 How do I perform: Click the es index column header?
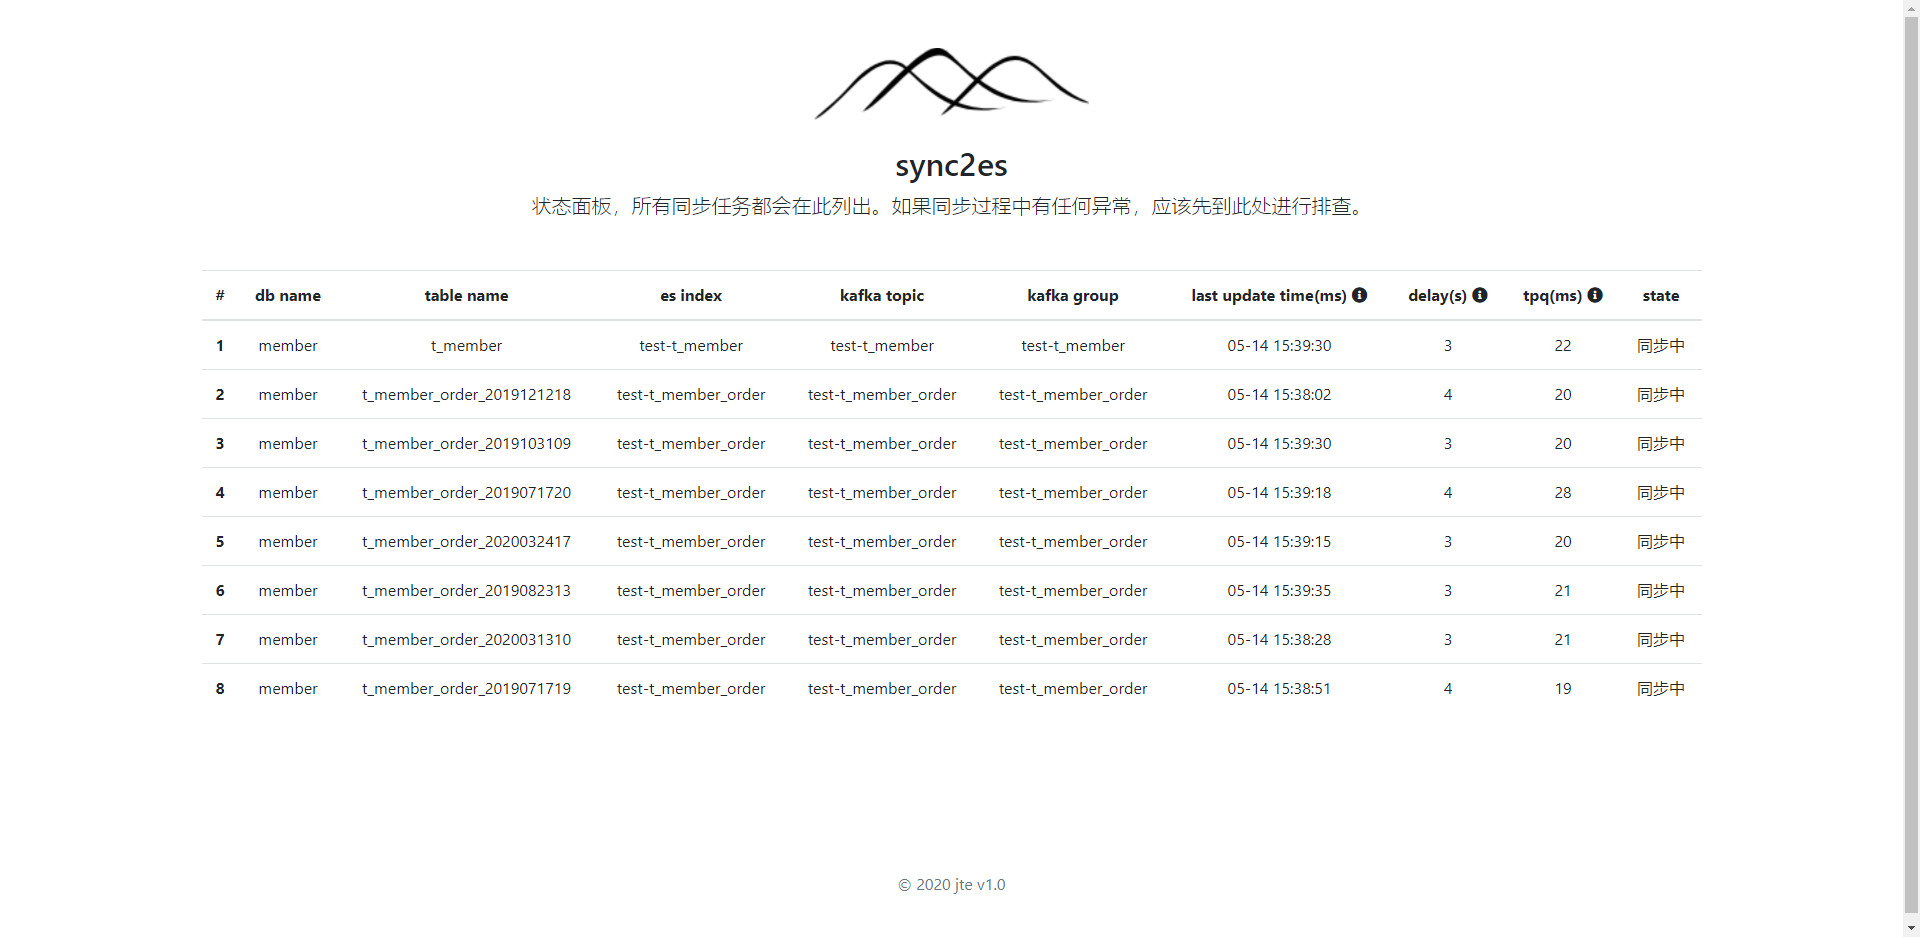tap(690, 296)
